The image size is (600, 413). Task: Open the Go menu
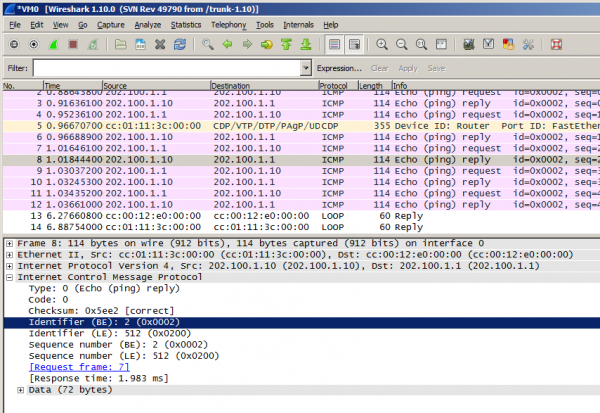[x=83, y=25]
